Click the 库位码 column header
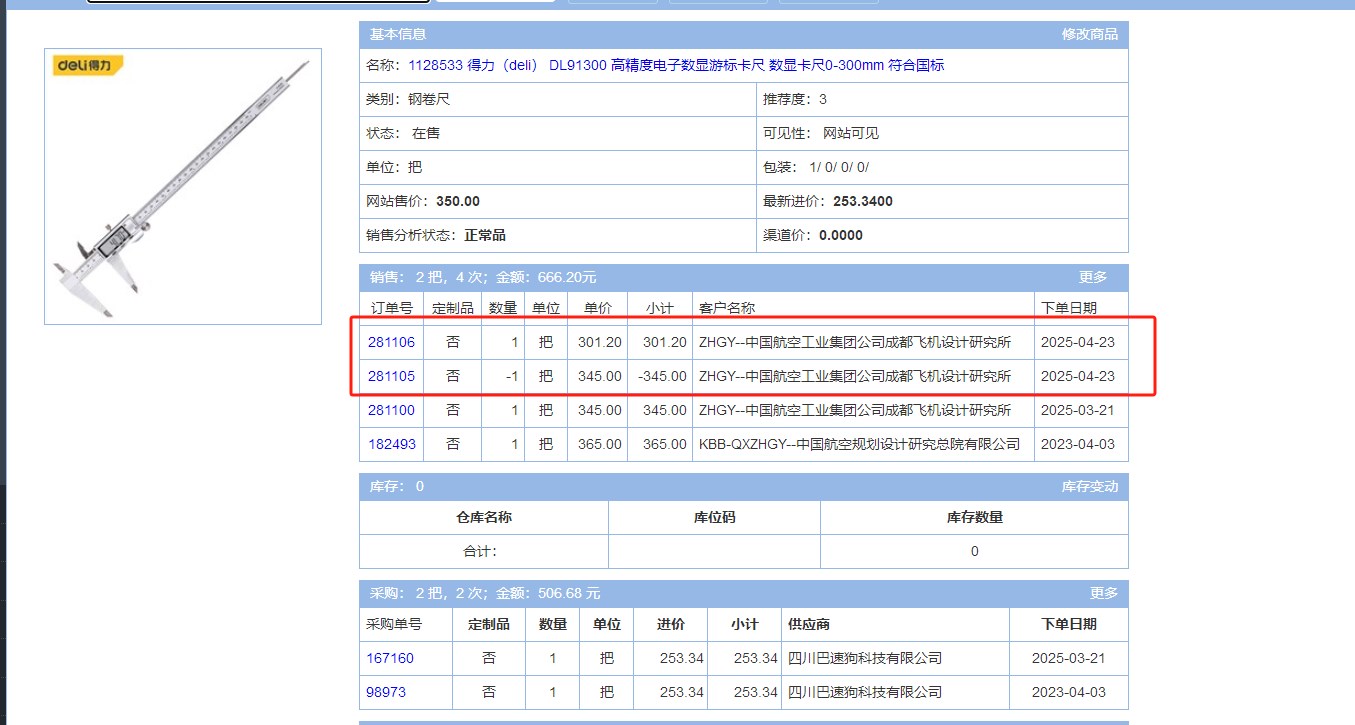Image resolution: width=1355 pixels, height=725 pixels. coord(714,517)
